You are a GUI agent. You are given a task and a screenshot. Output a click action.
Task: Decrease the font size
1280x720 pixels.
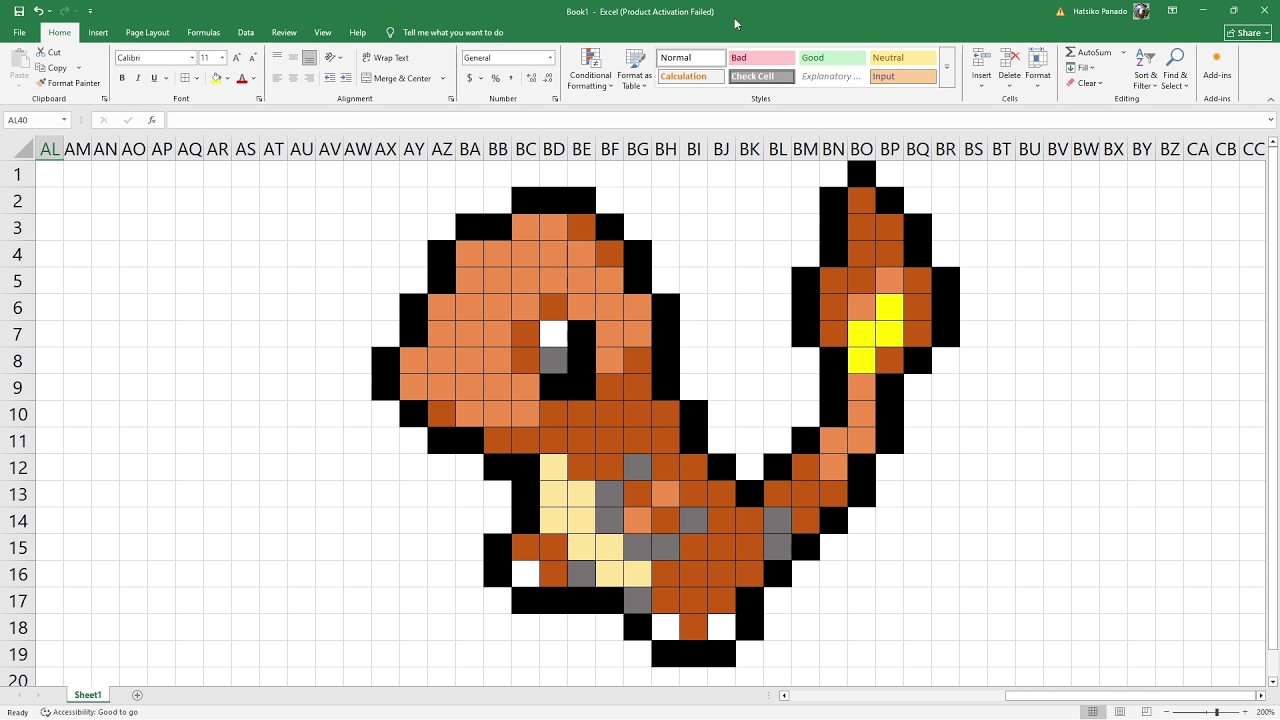click(252, 58)
